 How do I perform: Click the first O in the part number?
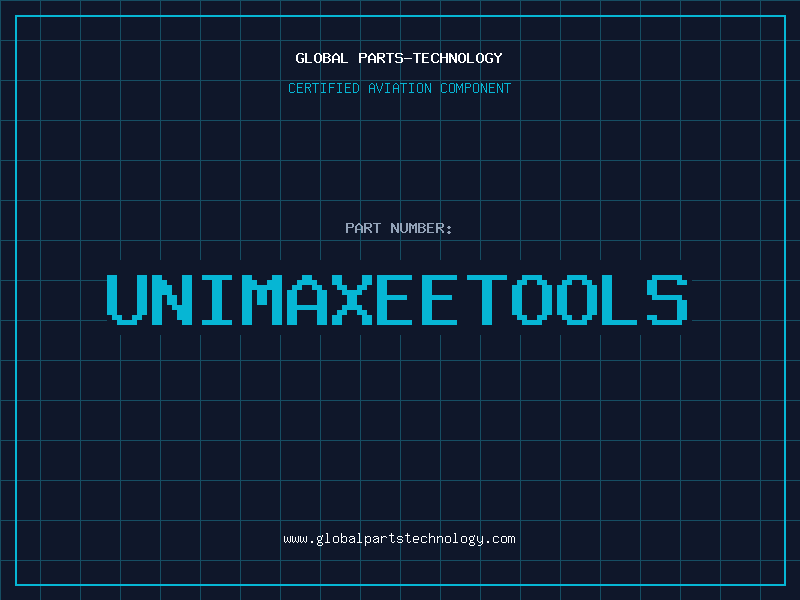point(532,299)
